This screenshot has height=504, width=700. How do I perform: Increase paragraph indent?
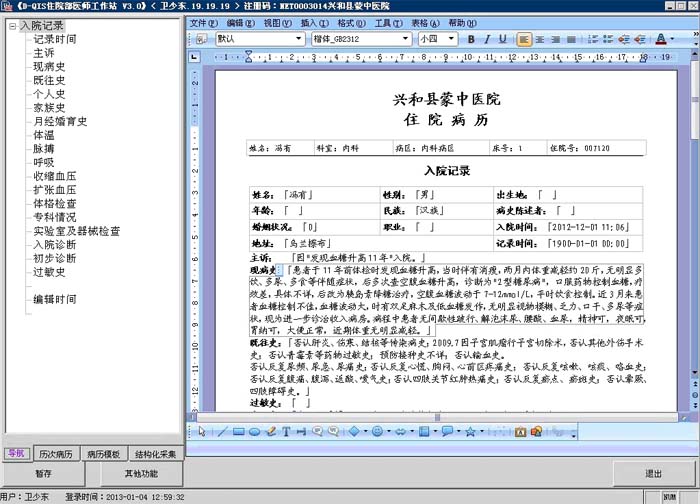[x=639, y=39]
